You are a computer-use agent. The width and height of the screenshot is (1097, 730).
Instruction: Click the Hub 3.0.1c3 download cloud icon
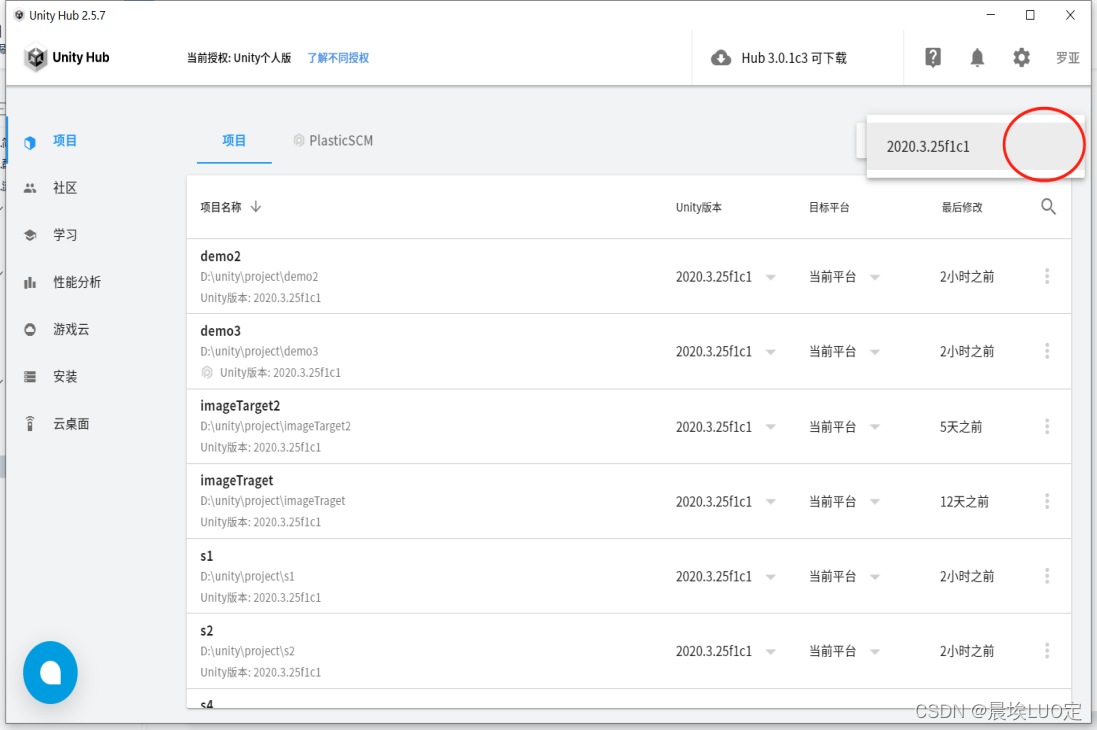click(721, 58)
